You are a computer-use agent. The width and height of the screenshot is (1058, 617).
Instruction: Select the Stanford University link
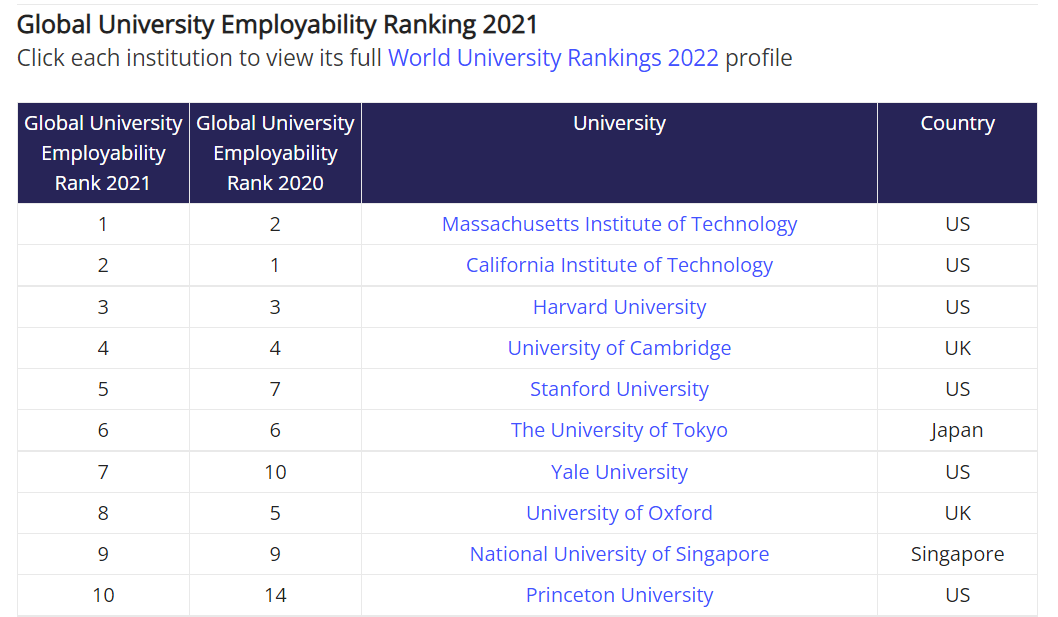[619, 389]
